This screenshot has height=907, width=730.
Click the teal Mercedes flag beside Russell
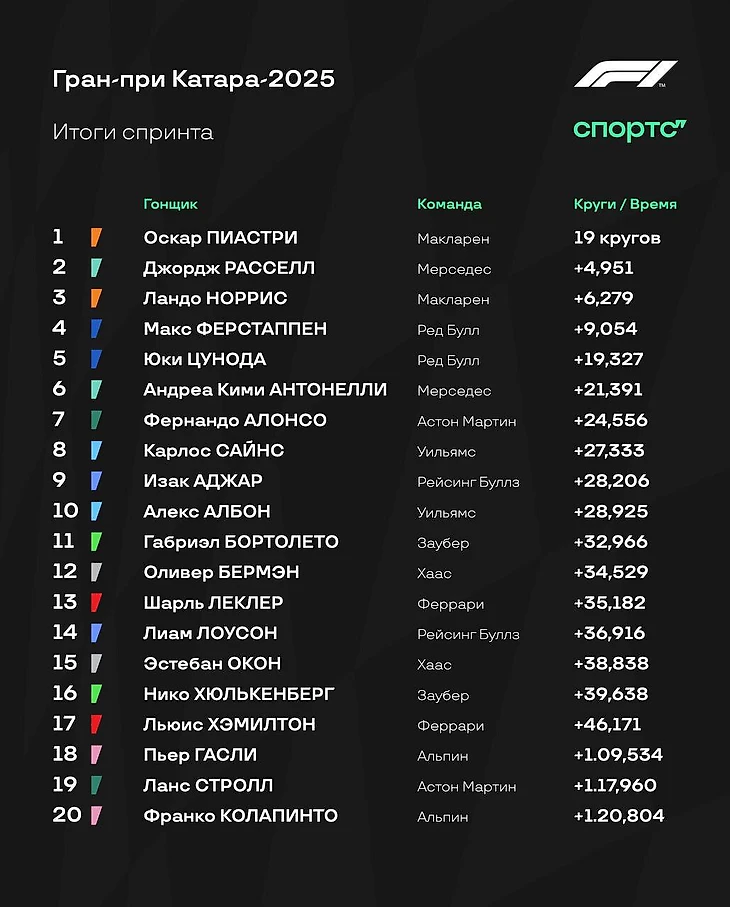(96, 268)
